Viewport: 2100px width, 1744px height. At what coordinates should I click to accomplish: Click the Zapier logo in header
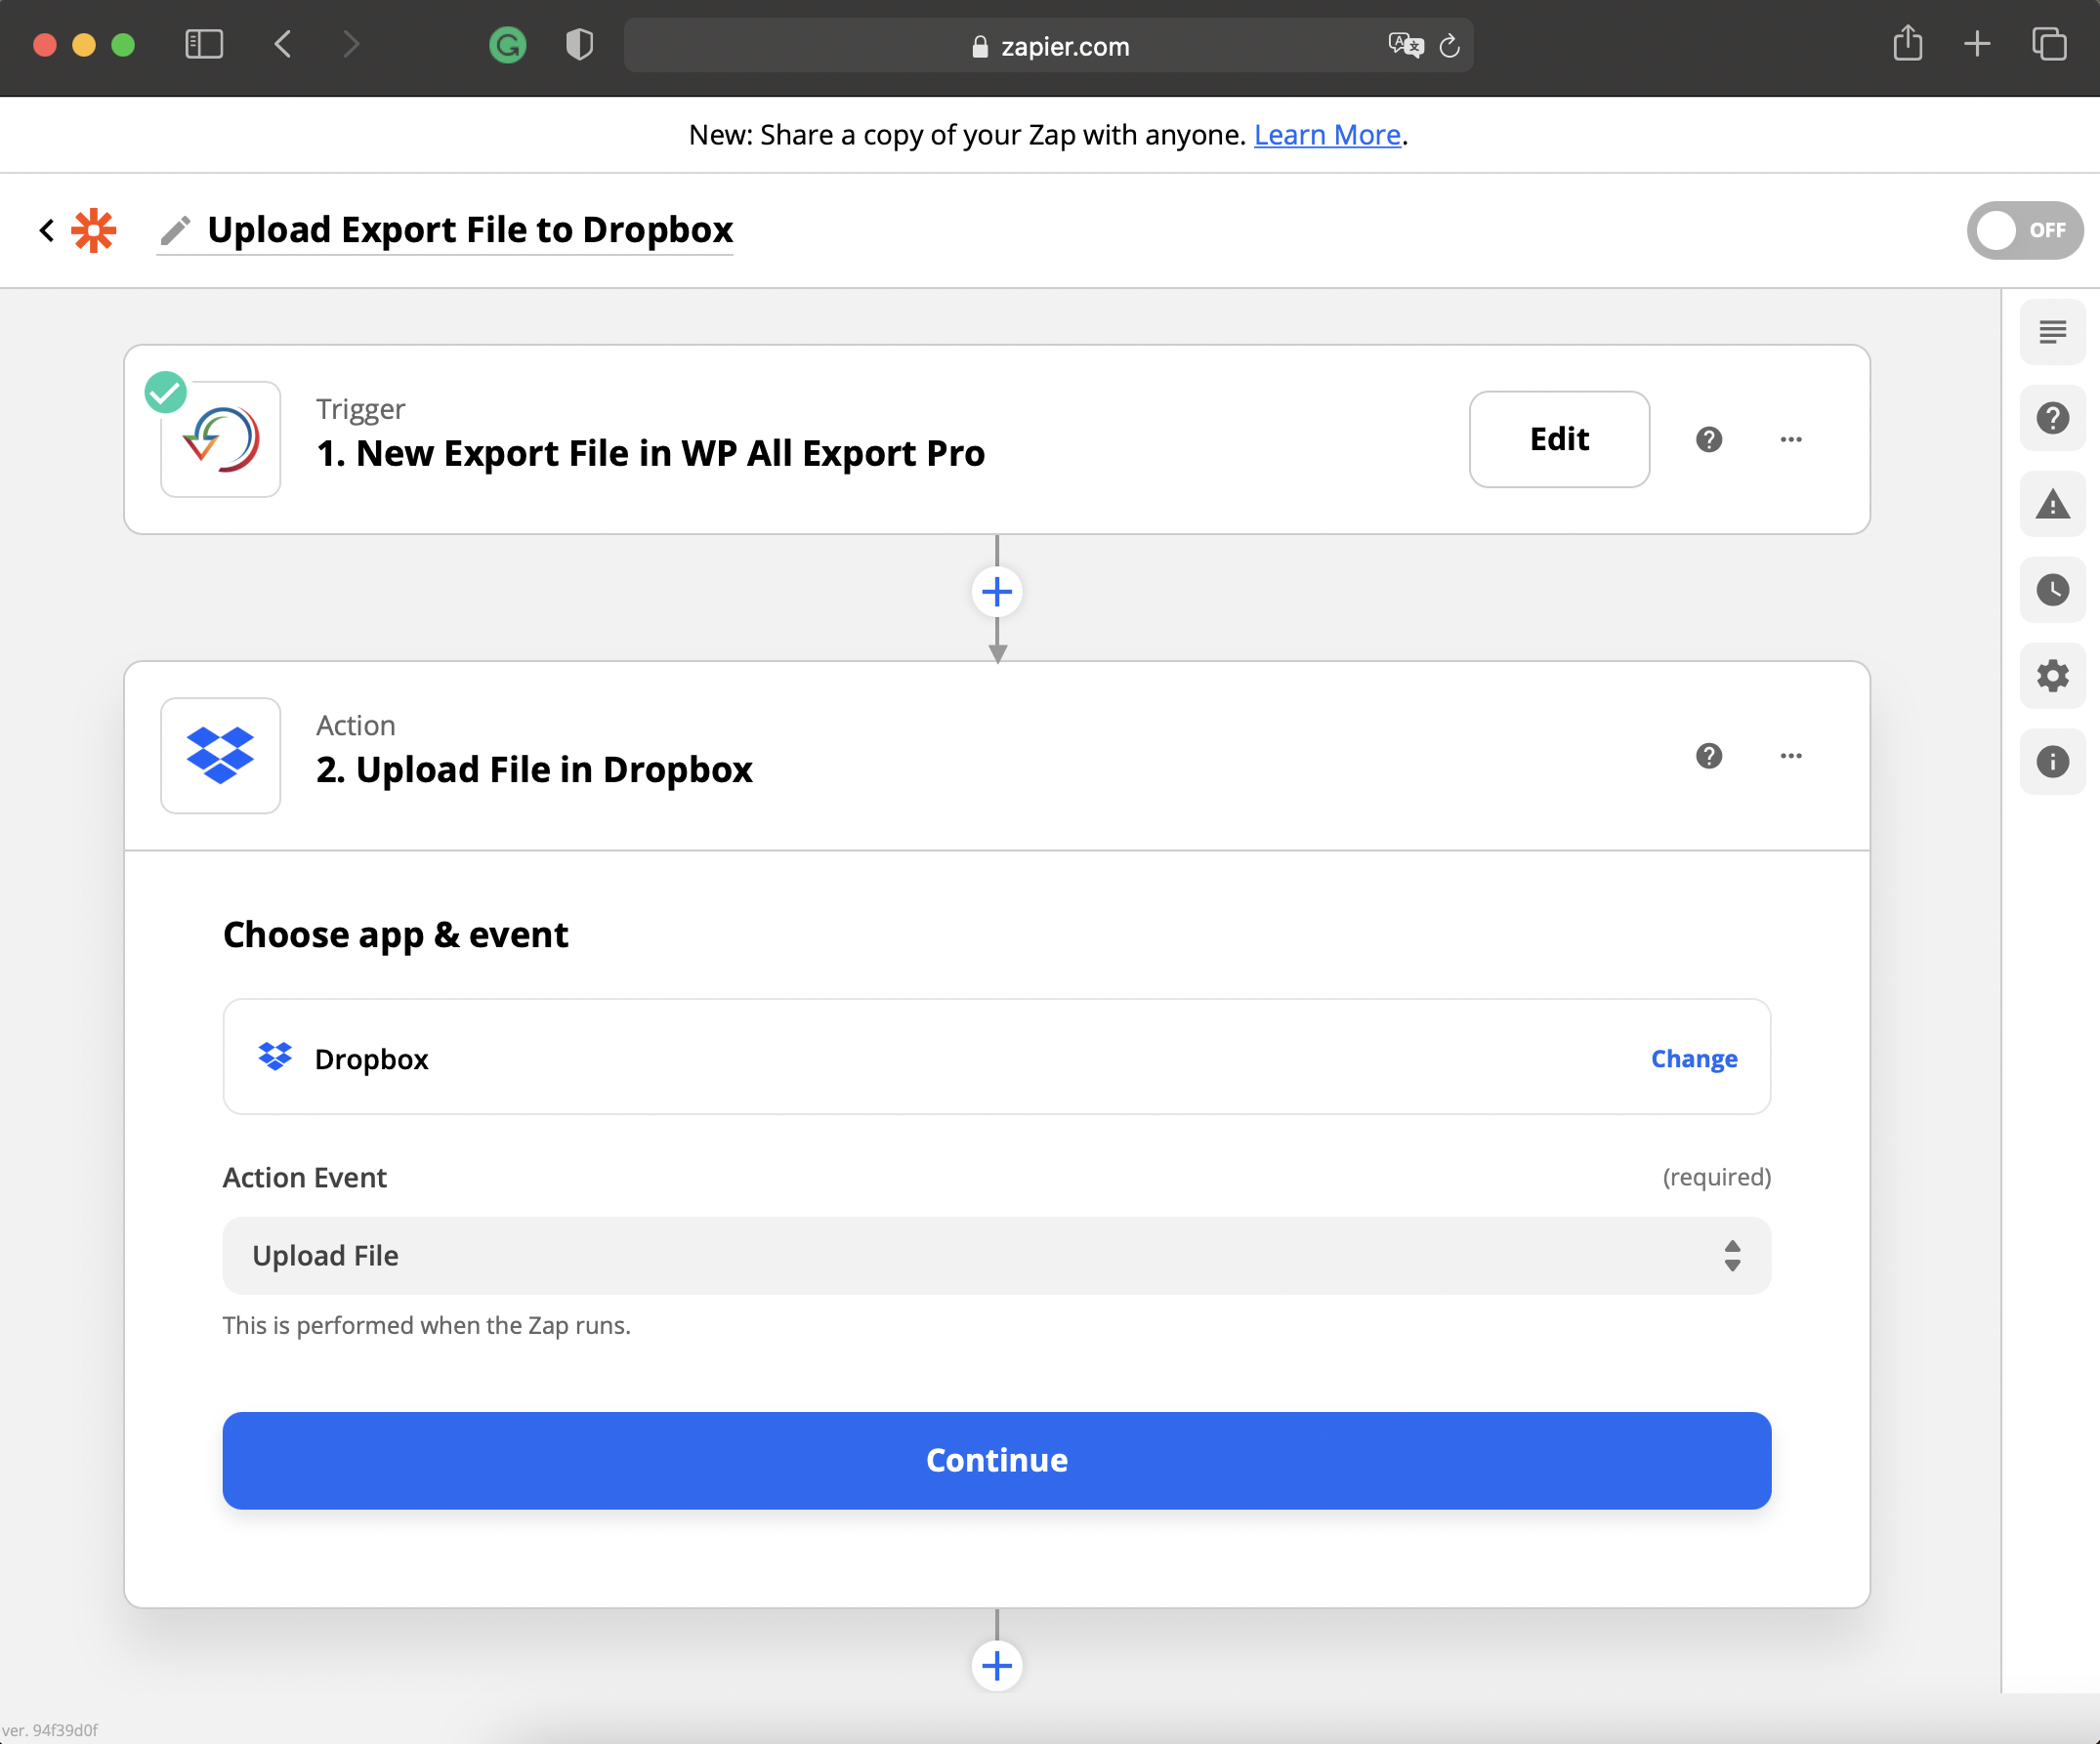[x=94, y=230]
